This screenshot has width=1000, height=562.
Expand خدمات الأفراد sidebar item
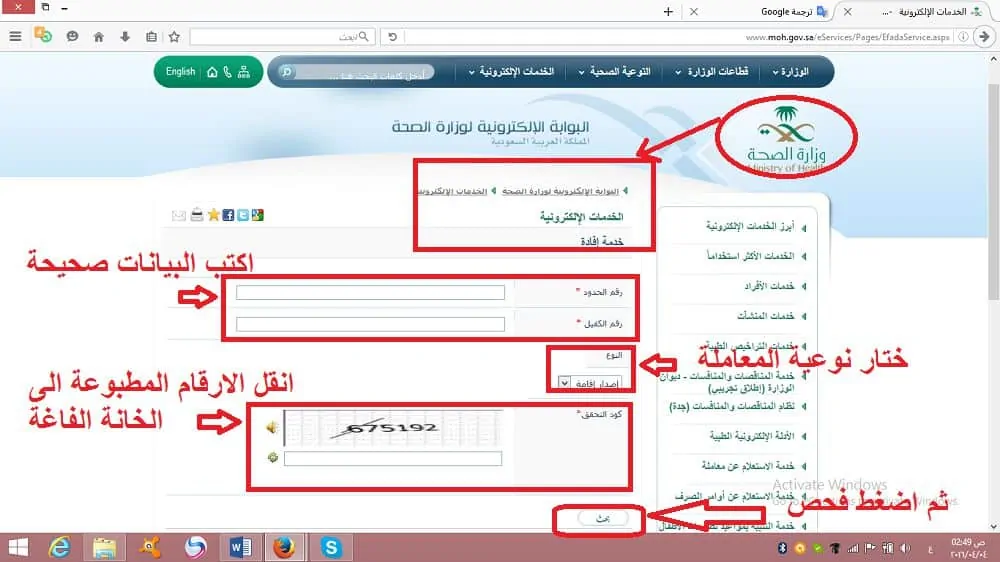pos(769,286)
